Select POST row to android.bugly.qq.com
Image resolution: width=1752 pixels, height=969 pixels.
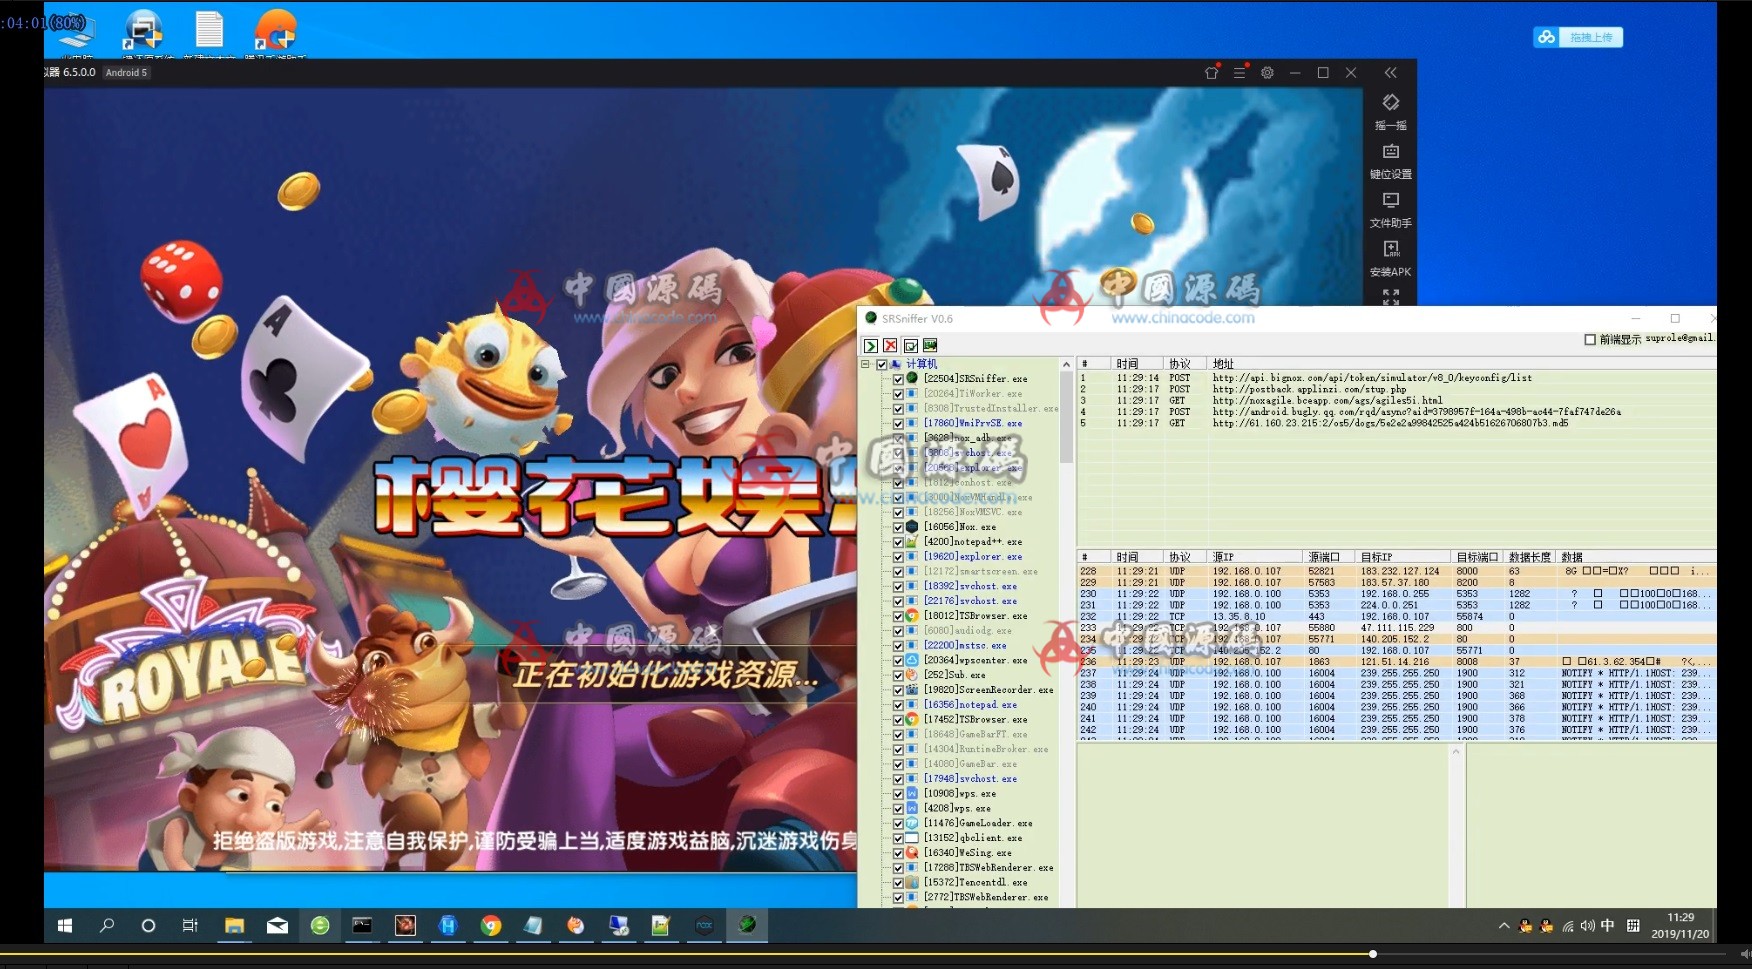coord(1396,411)
